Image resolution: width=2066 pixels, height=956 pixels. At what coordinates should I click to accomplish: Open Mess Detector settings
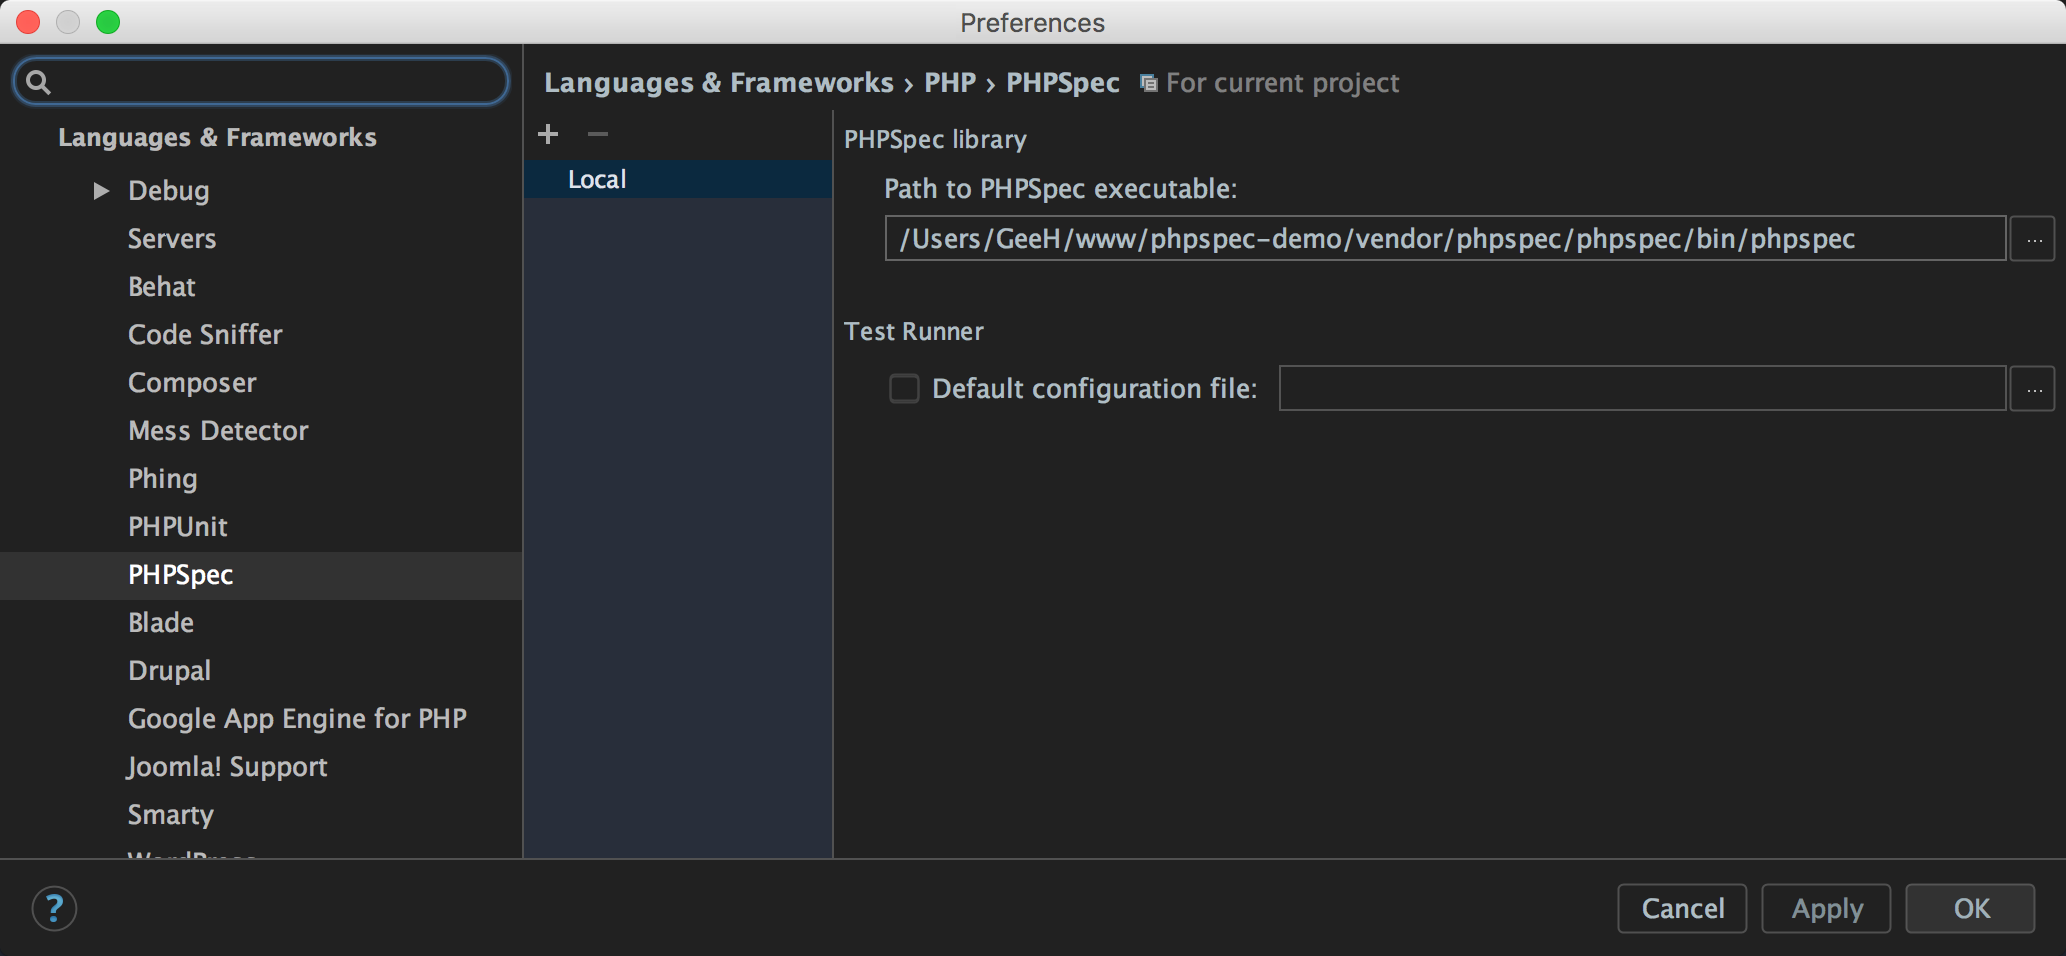pyautogui.click(x=218, y=430)
